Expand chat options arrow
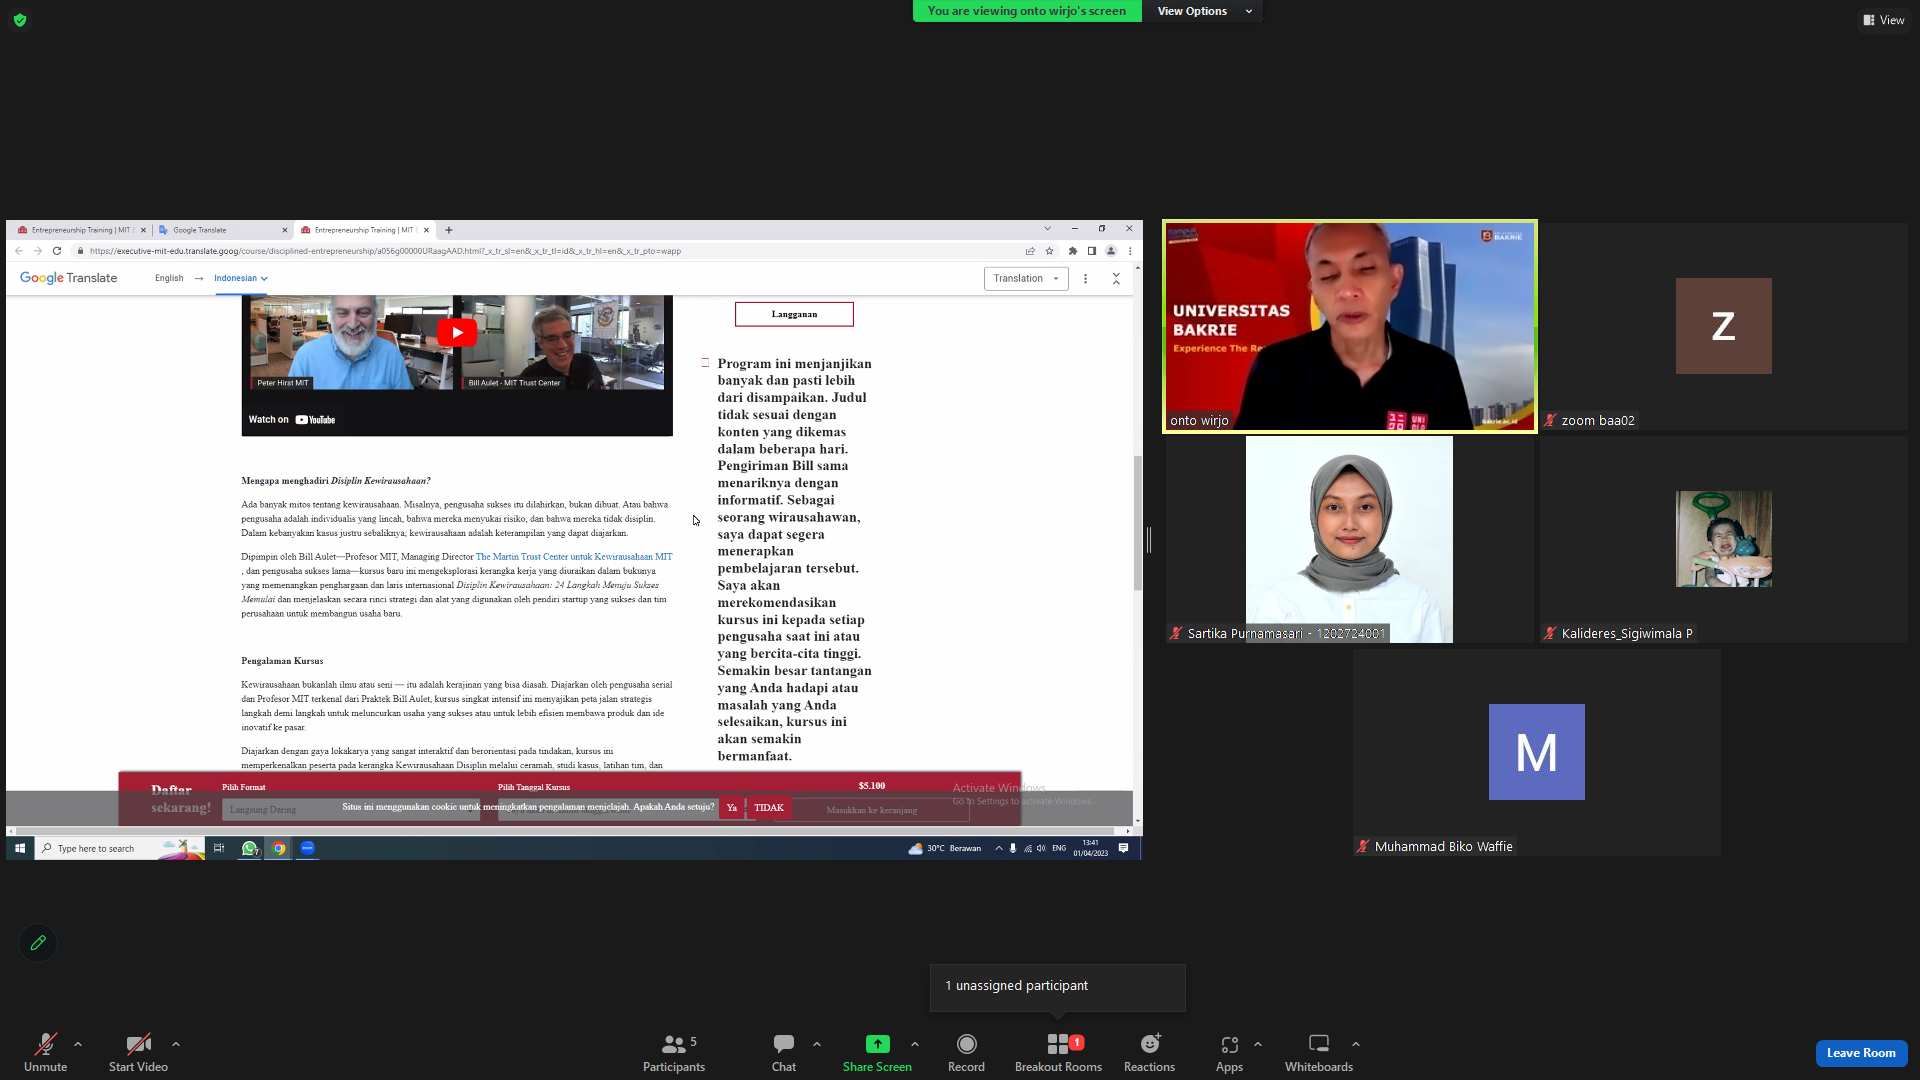 pyautogui.click(x=817, y=1044)
